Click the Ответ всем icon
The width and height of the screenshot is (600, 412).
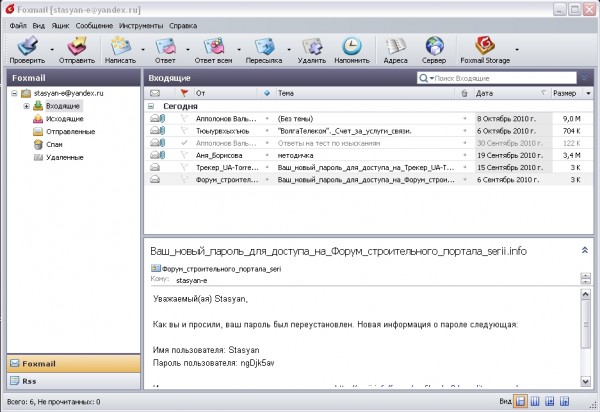pyautogui.click(x=214, y=47)
